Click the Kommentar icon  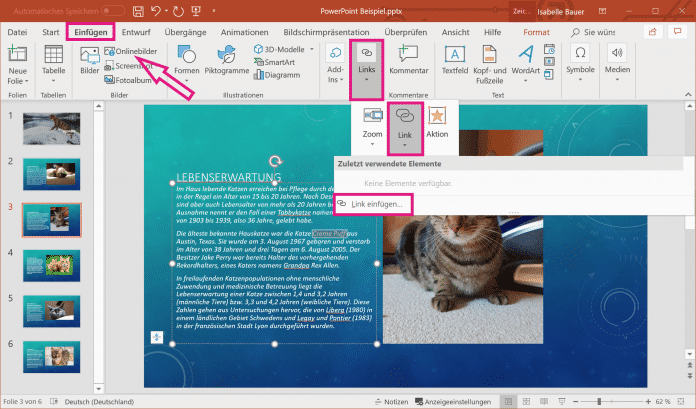[407, 62]
